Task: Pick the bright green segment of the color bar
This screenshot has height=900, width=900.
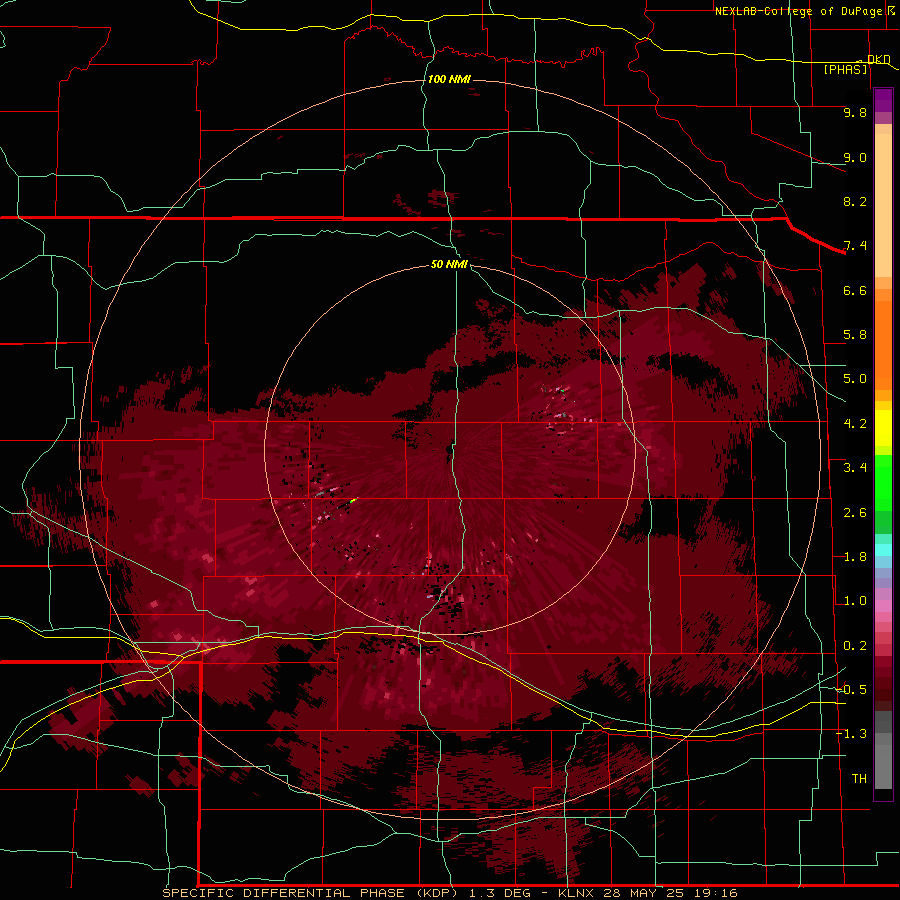Action: (x=883, y=482)
